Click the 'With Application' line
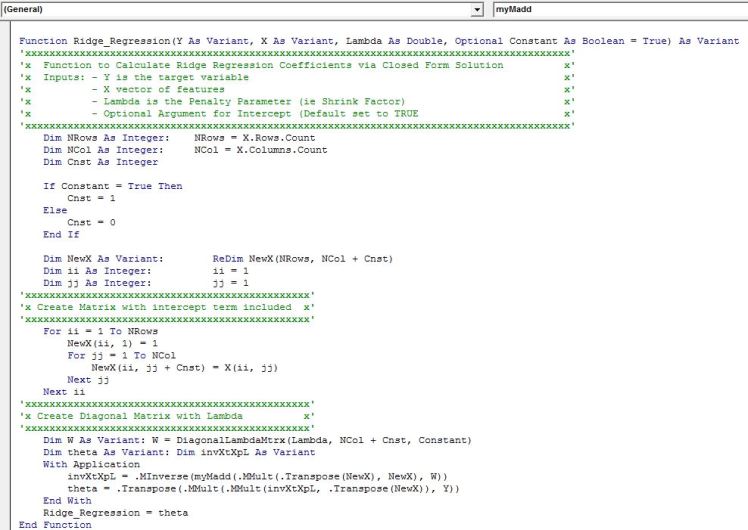Screen dimensions: 748x530 click(x=91, y=464)
